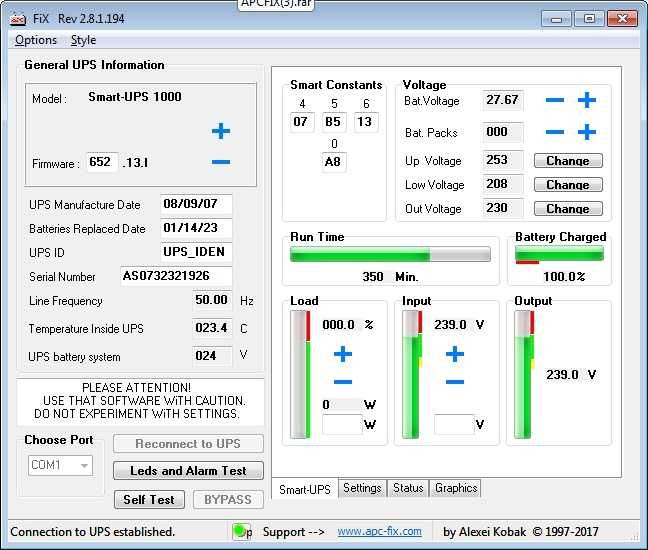Open the Options menu

click(x=36, y=40)
